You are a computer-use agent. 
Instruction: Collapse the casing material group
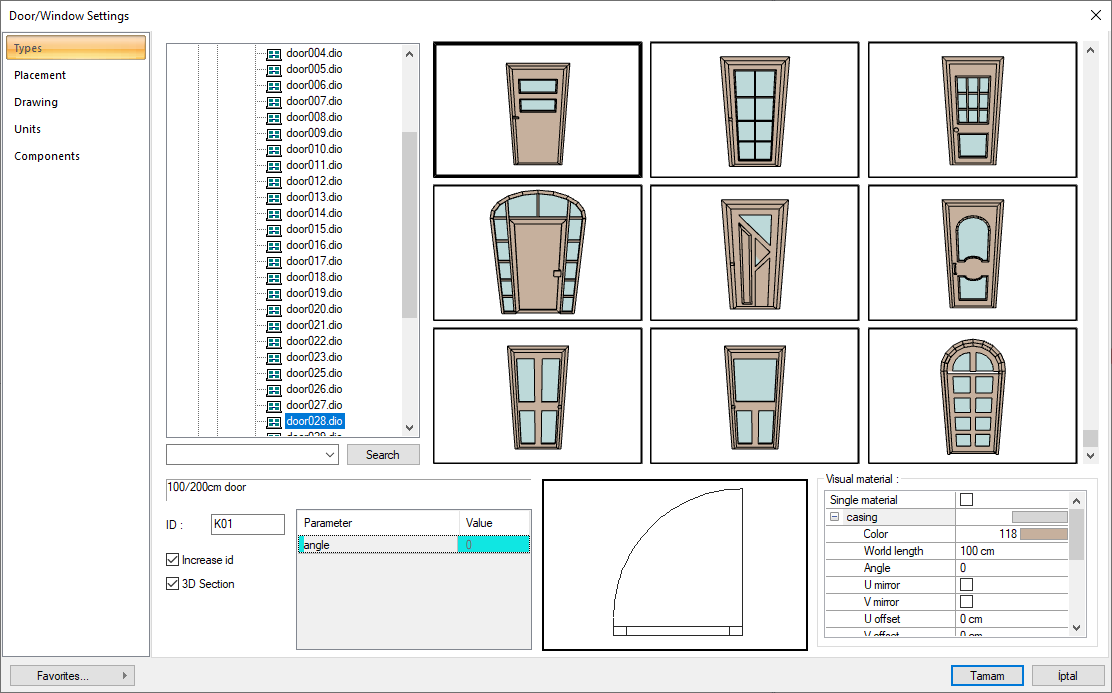834,517
